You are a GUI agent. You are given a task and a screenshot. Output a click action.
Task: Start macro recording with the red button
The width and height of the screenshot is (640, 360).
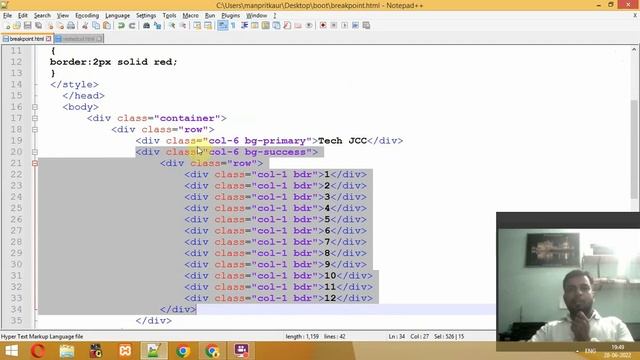323,26
